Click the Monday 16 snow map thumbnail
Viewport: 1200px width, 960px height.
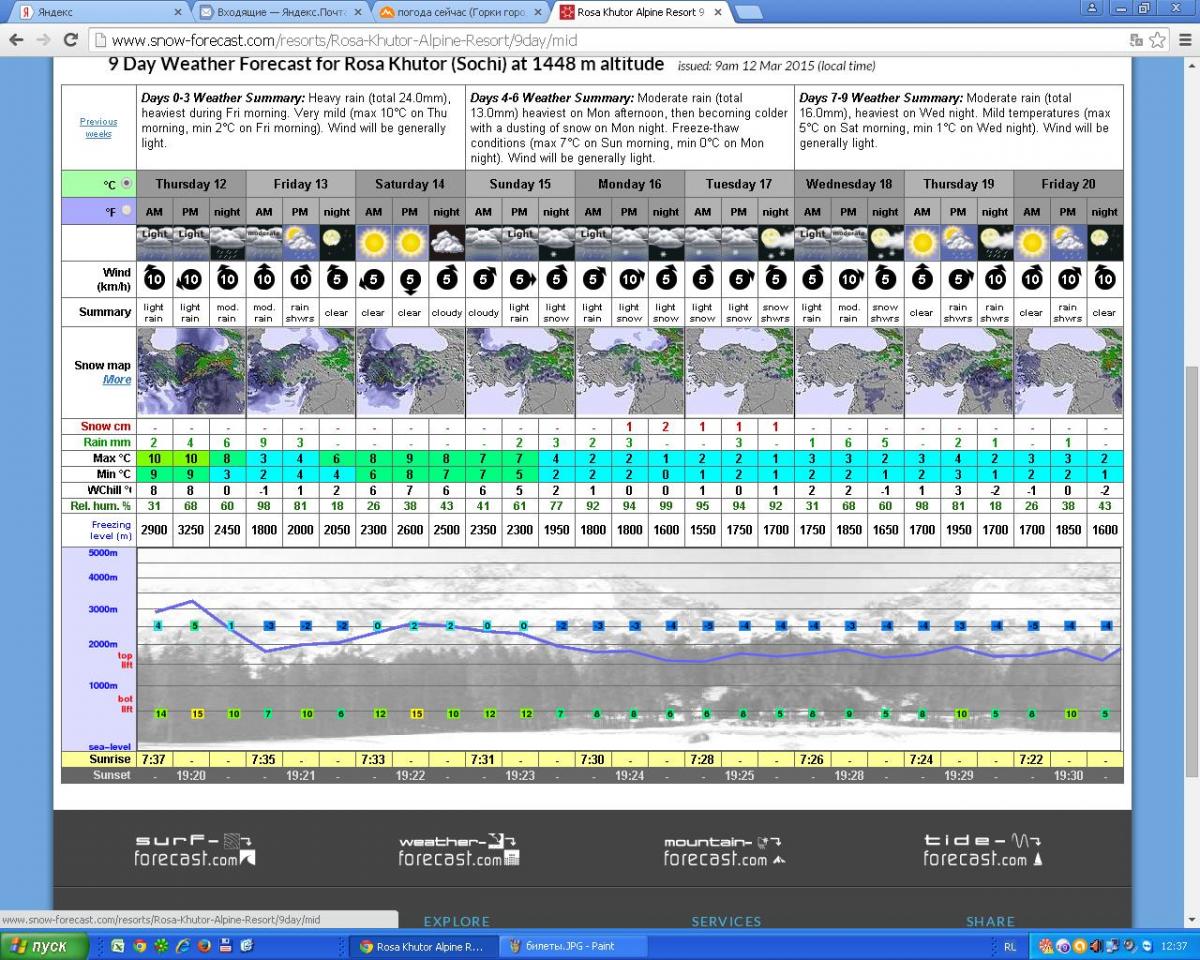tap(630, 371)
